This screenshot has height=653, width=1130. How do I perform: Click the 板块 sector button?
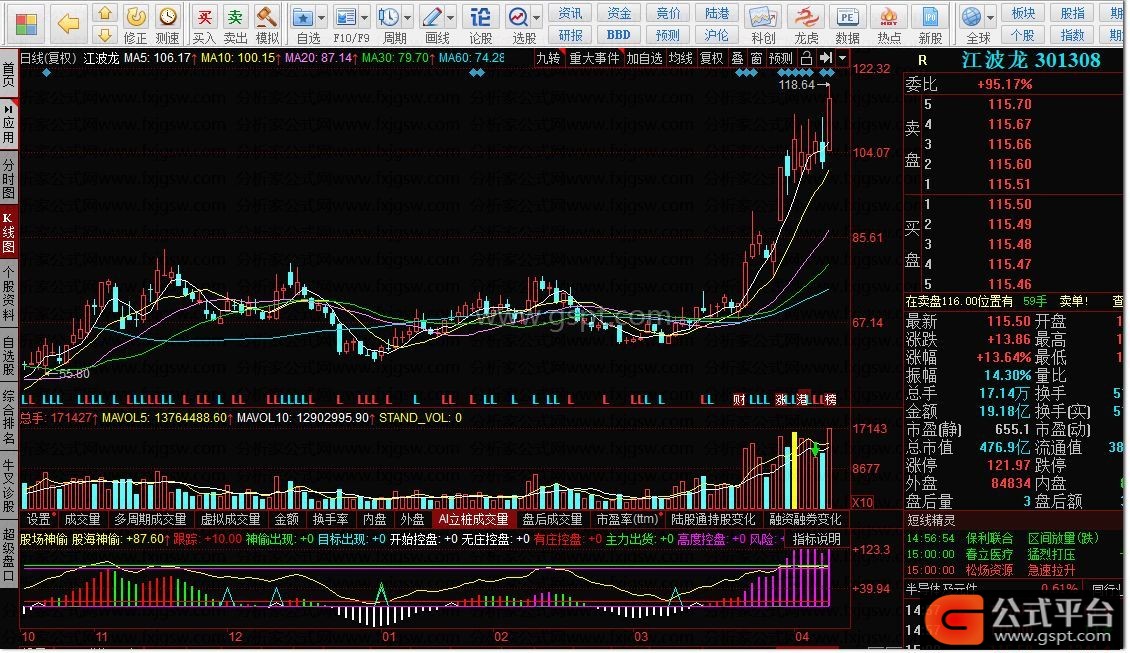(x=1024, y=13)
